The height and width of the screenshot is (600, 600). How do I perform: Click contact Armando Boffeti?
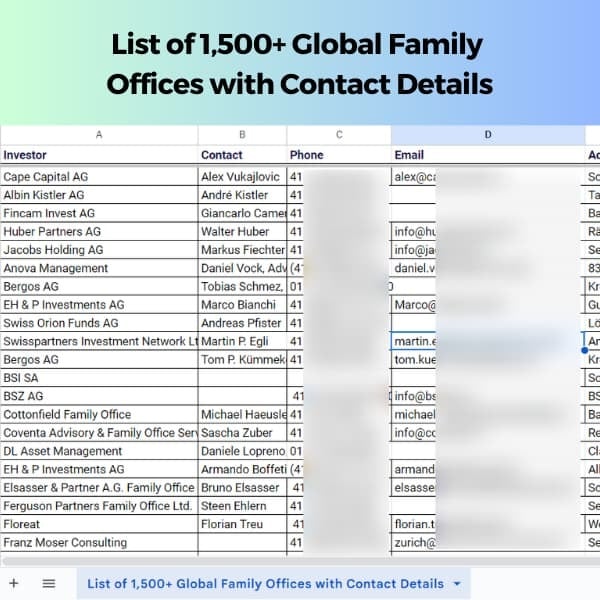point(242,470)
